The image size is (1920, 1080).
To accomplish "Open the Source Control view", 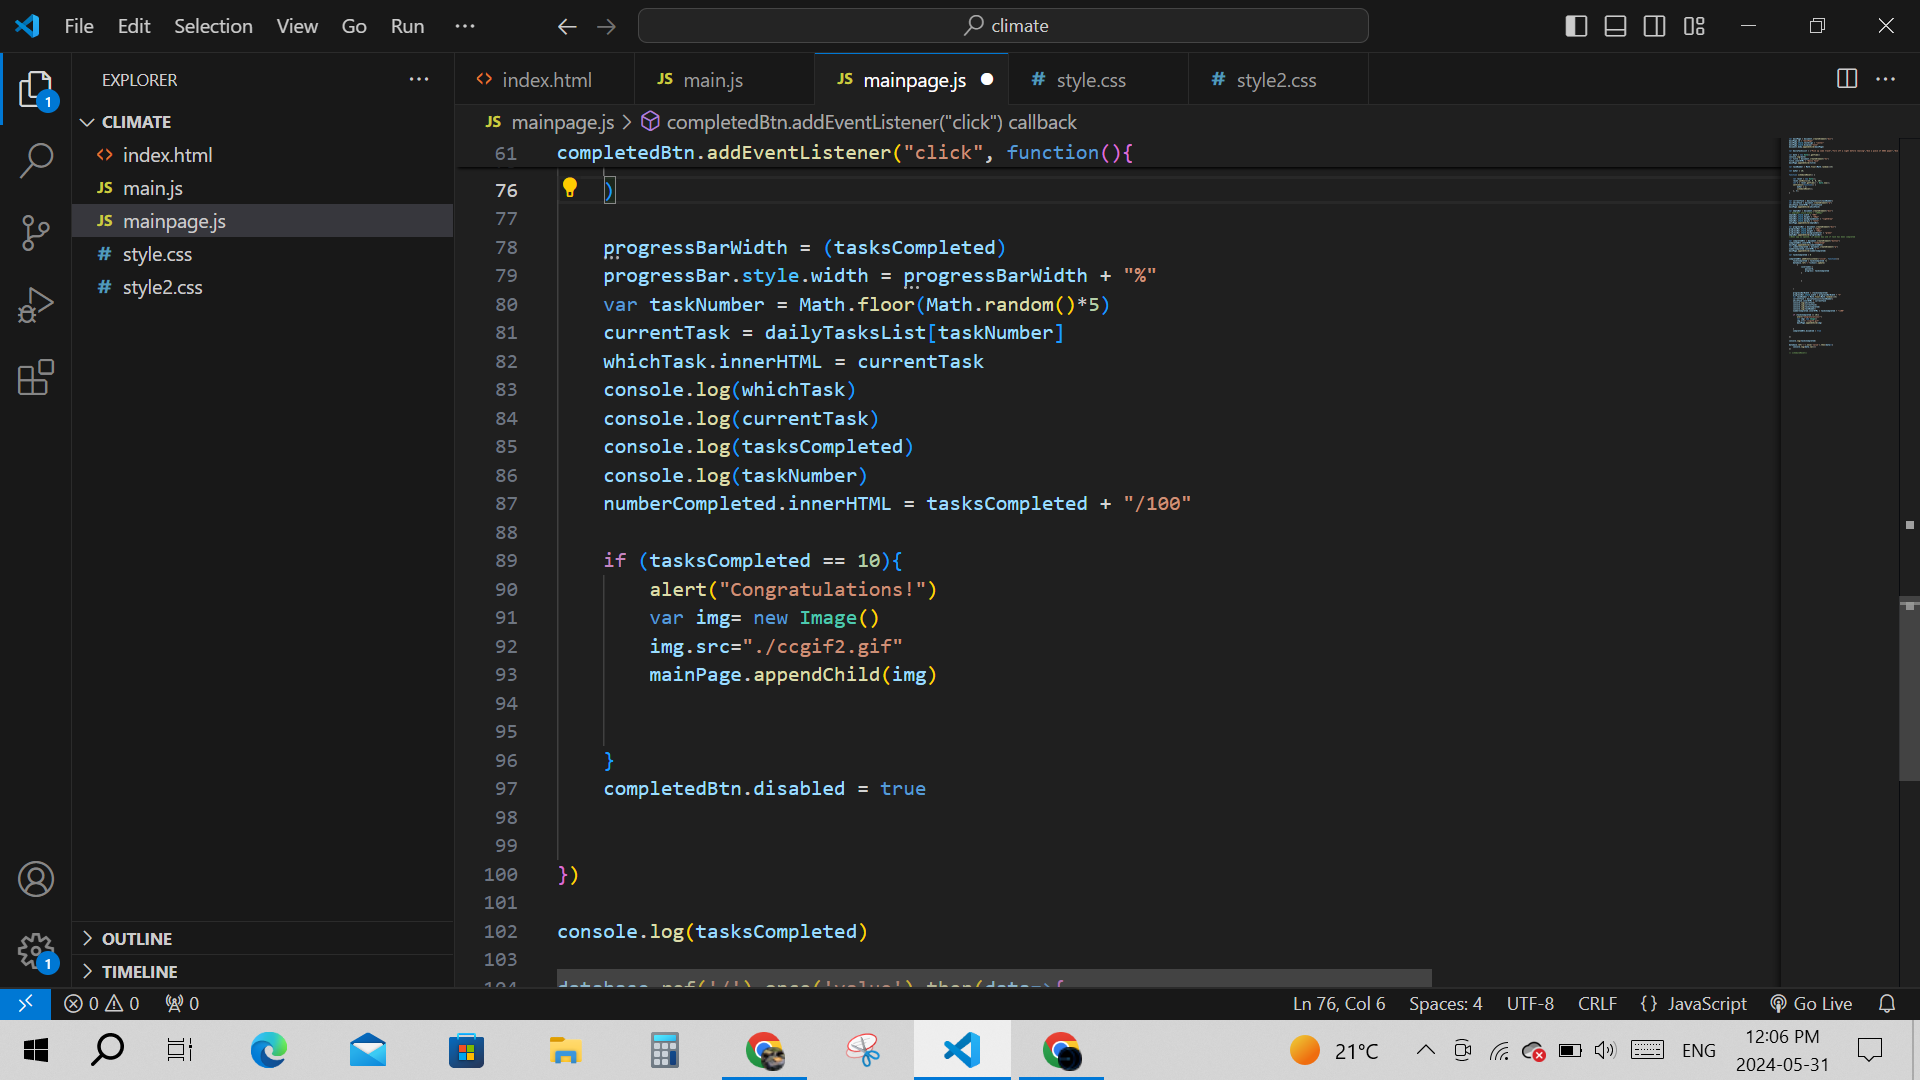I will pyautogui.click(x=36, y=233).
